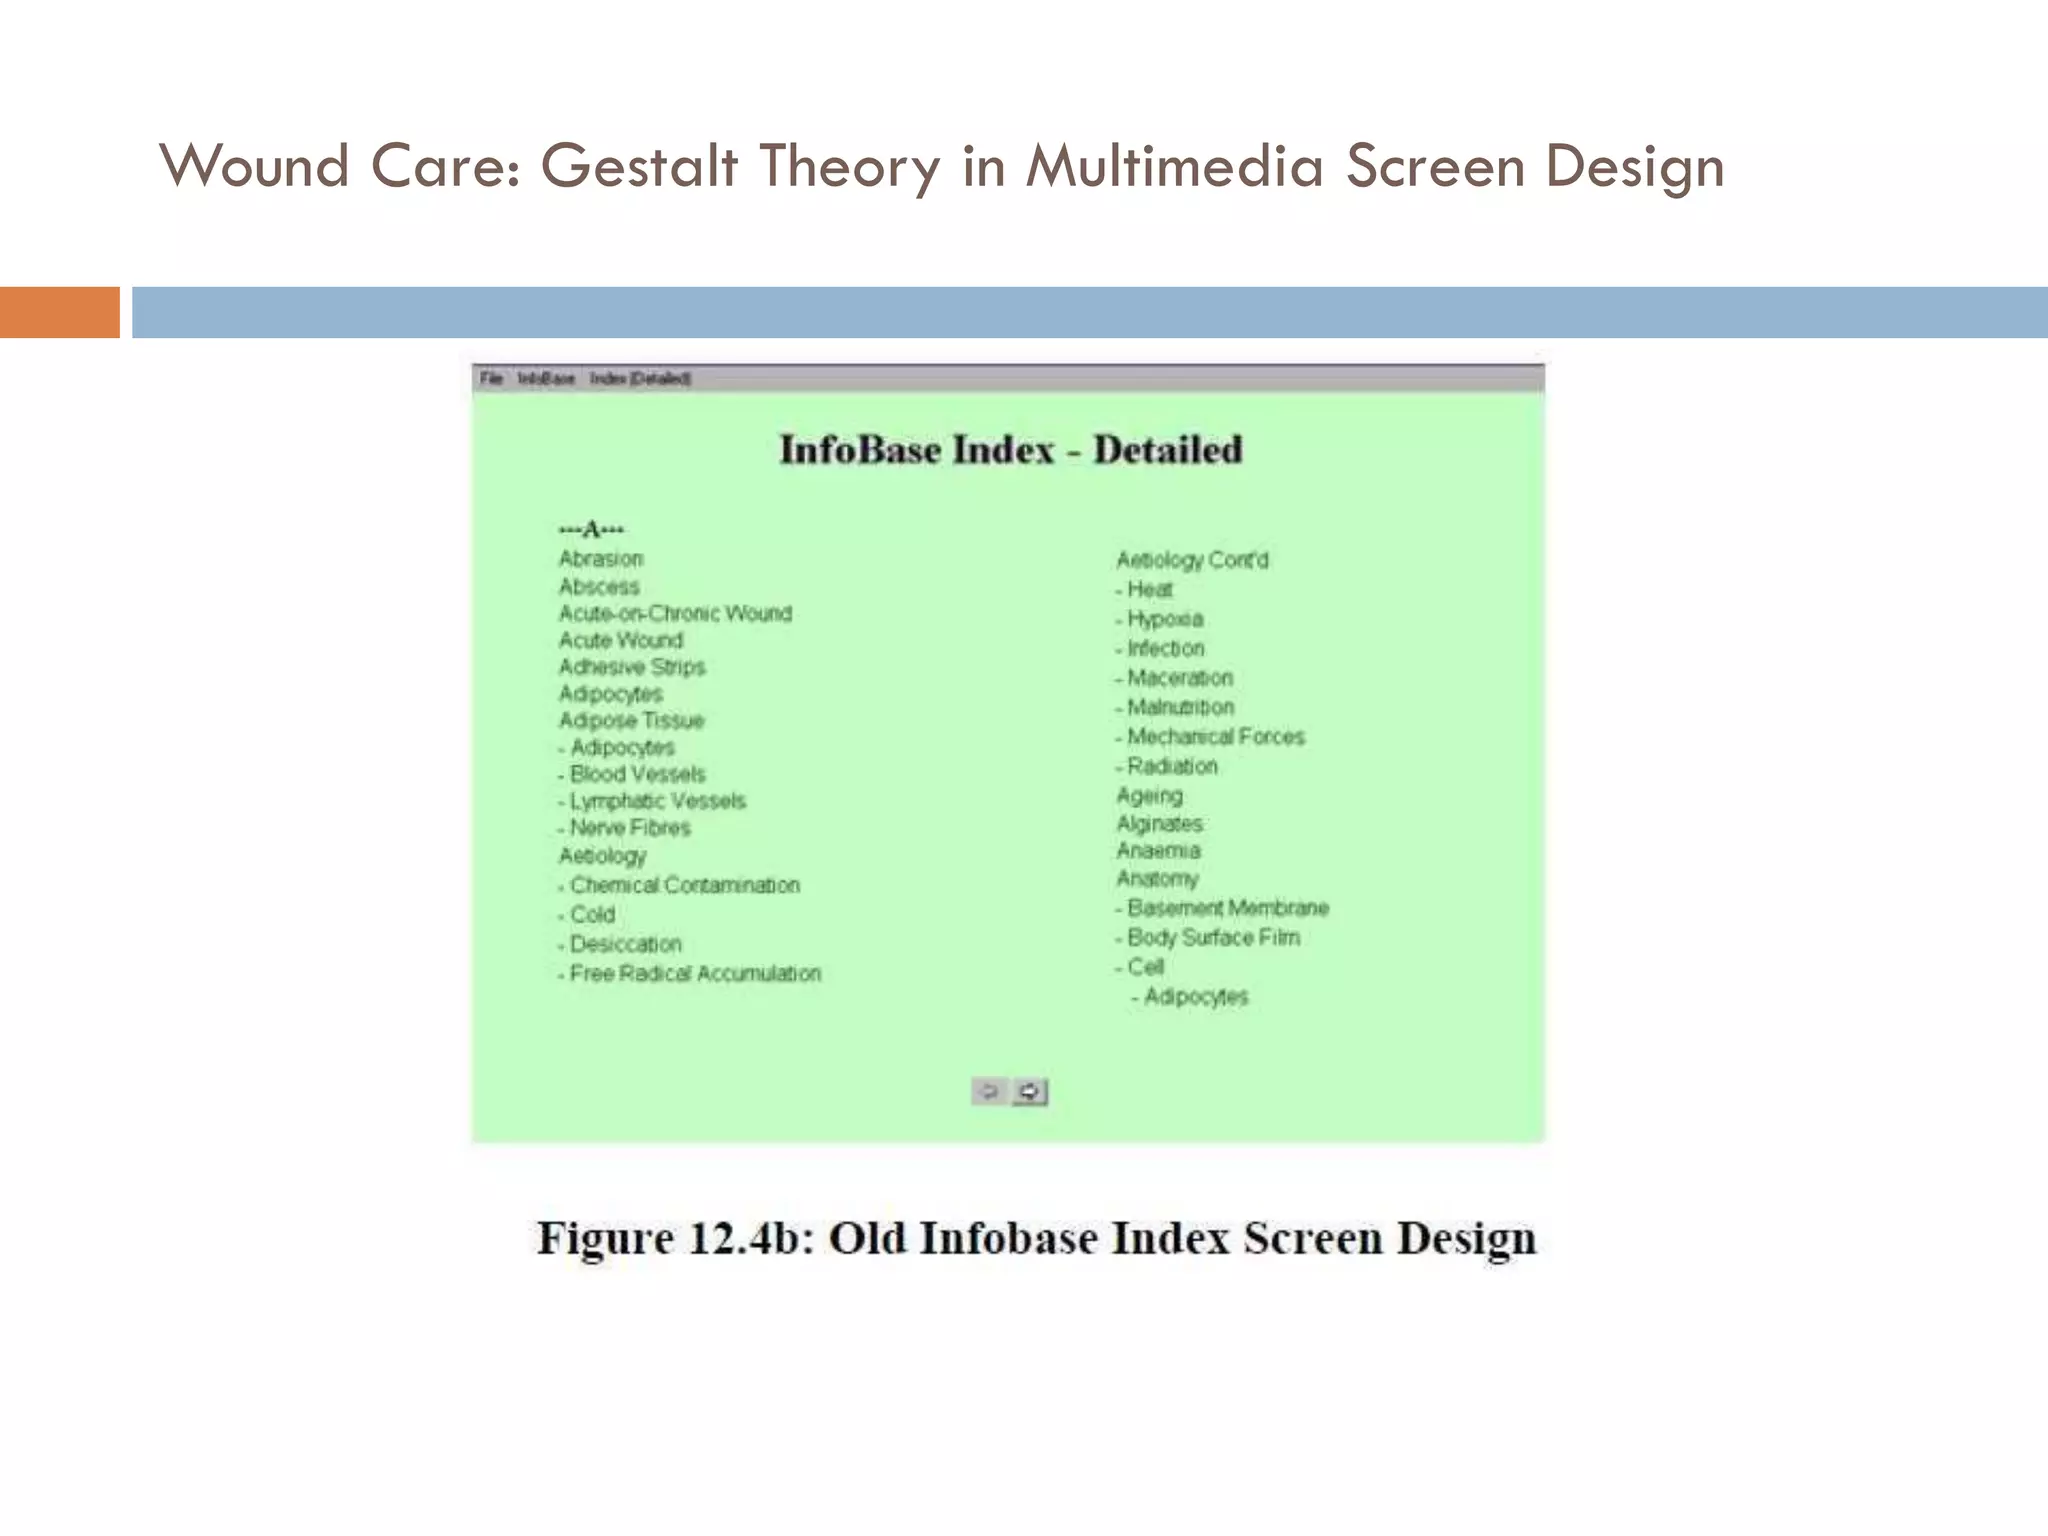Select the Alginates index entry
2048x1536 pixels.
click(x=1159, y=824)
